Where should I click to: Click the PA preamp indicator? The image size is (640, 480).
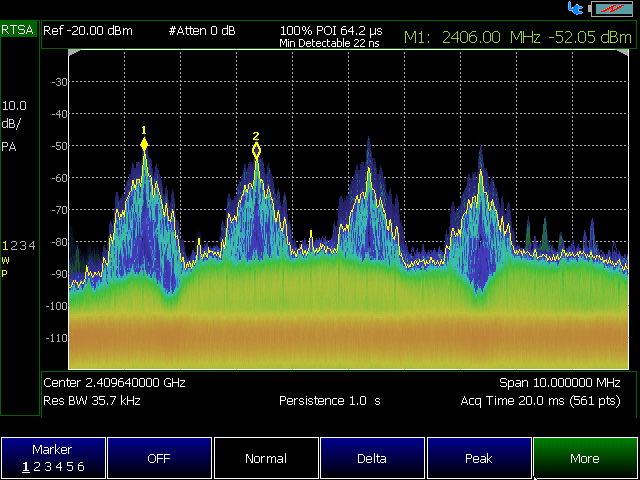pos(9,147)
